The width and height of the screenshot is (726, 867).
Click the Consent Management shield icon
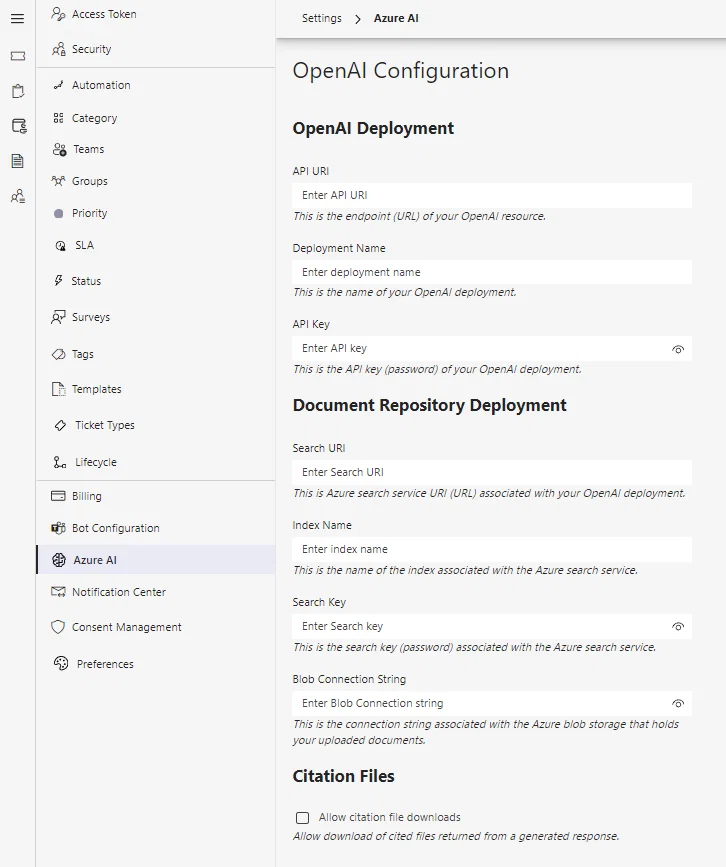point(58,627)
